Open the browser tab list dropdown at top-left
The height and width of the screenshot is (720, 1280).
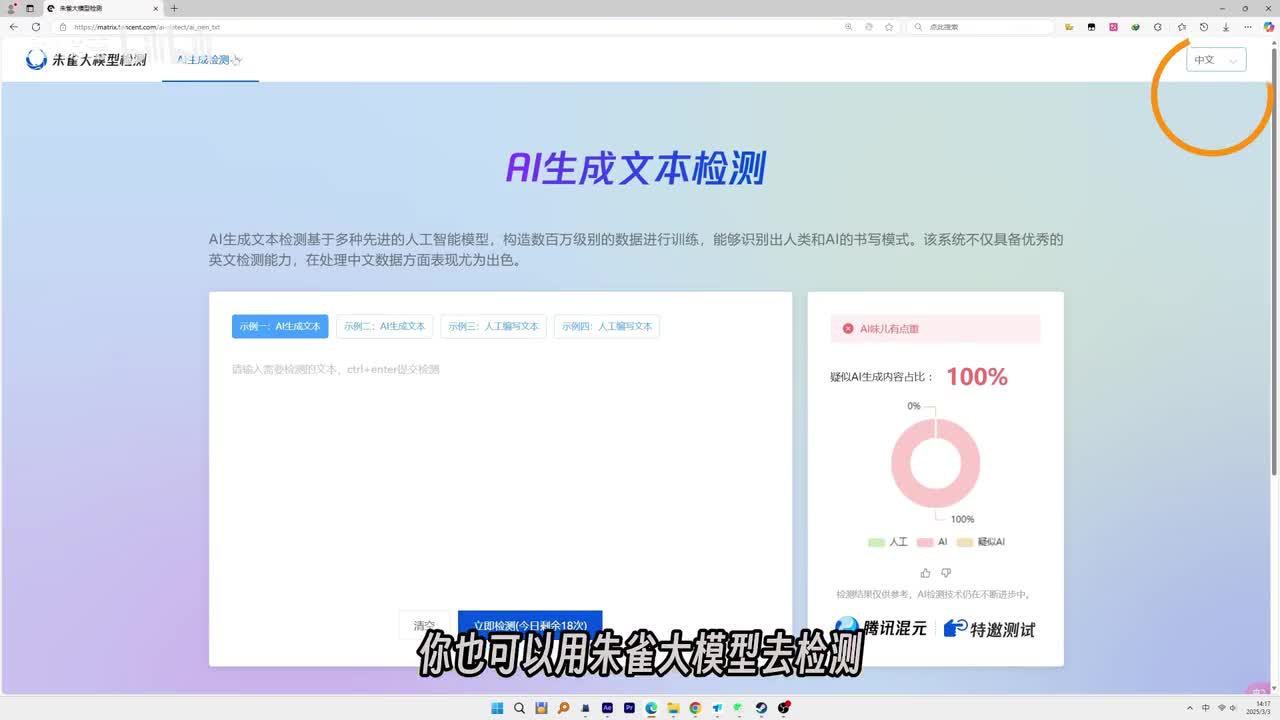[x=30, y=8]
